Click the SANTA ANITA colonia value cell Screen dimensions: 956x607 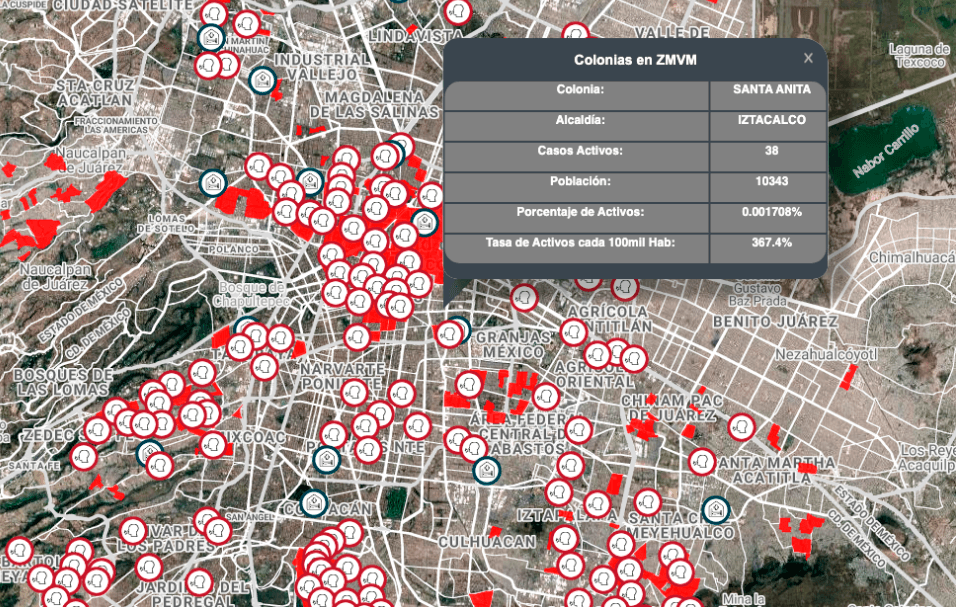pyautogui.click(x=768, y=90)
